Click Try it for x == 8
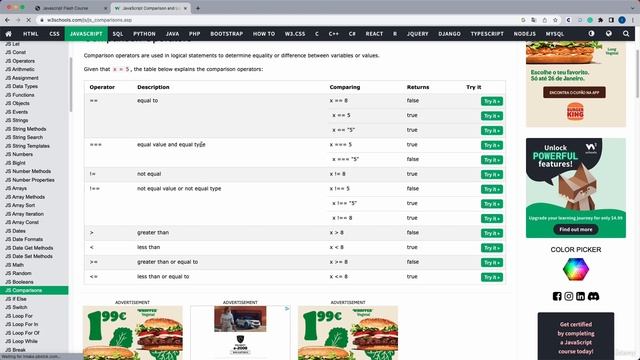This screenshot has width=640, height=360. point(491,101)
